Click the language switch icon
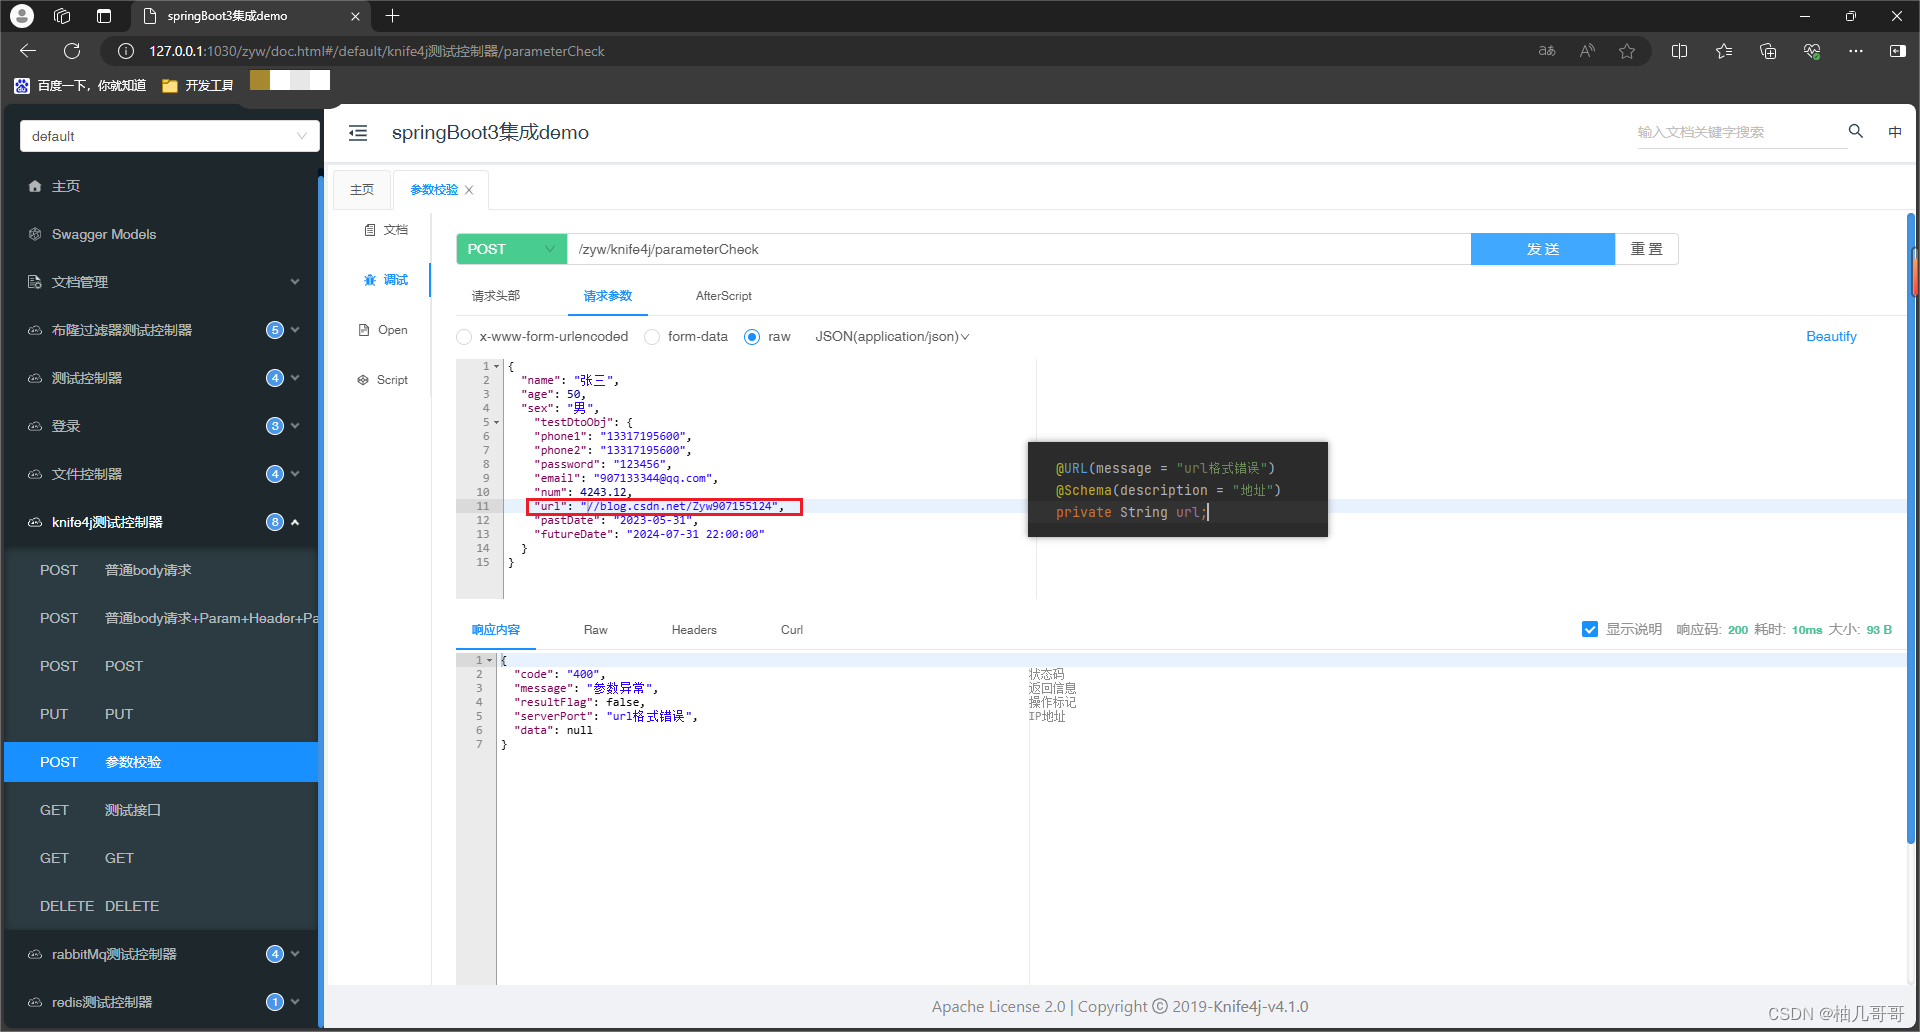The width and height of the screenshot is (1920, 1032). [1894, 132]
